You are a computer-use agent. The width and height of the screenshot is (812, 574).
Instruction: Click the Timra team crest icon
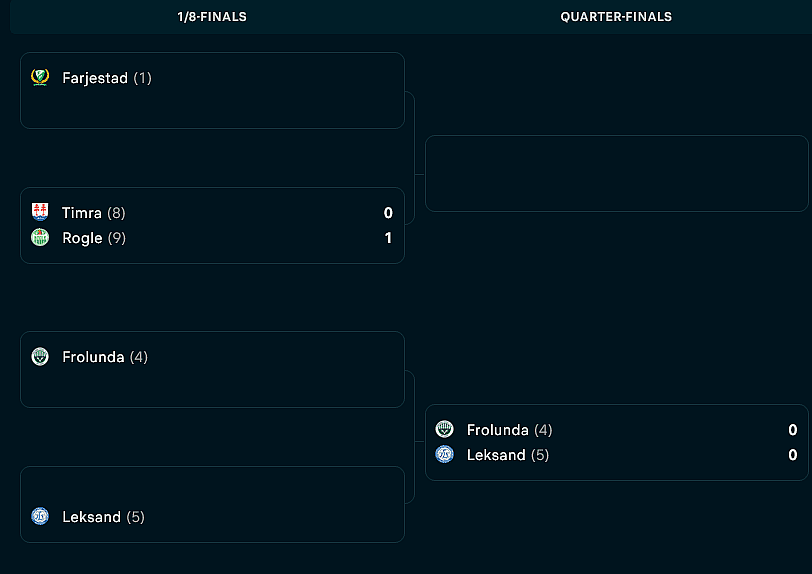tap(40, 212)
